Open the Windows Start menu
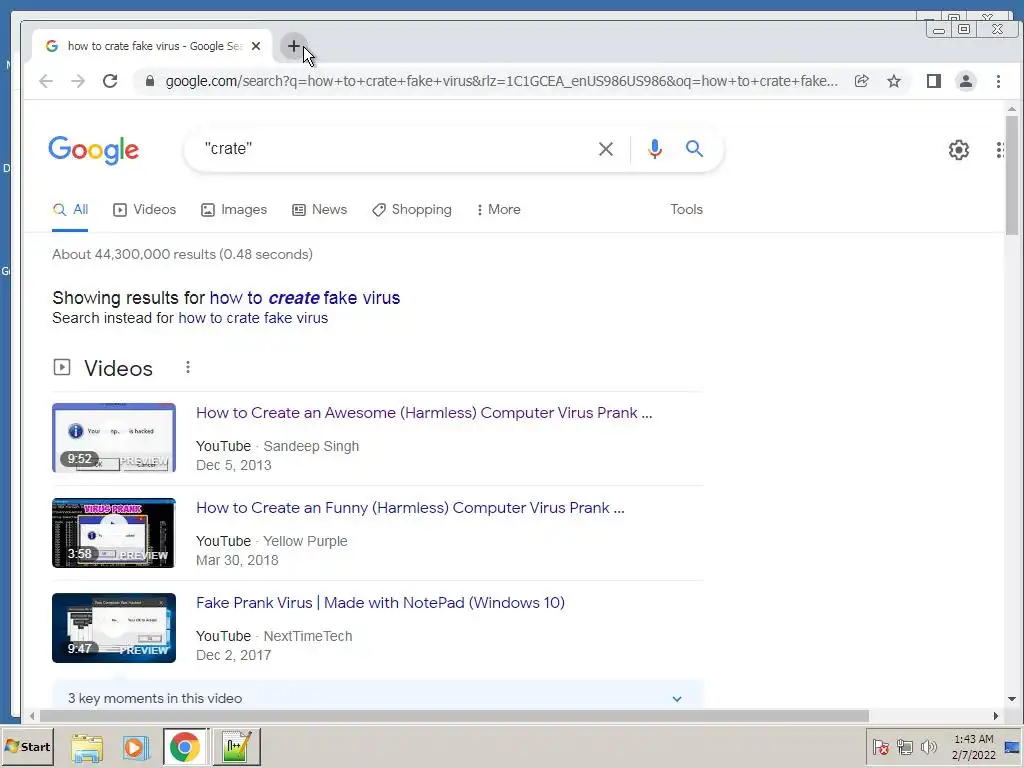Image resolution: width=1024 pixels, height=768 pixels. (27, 746)
